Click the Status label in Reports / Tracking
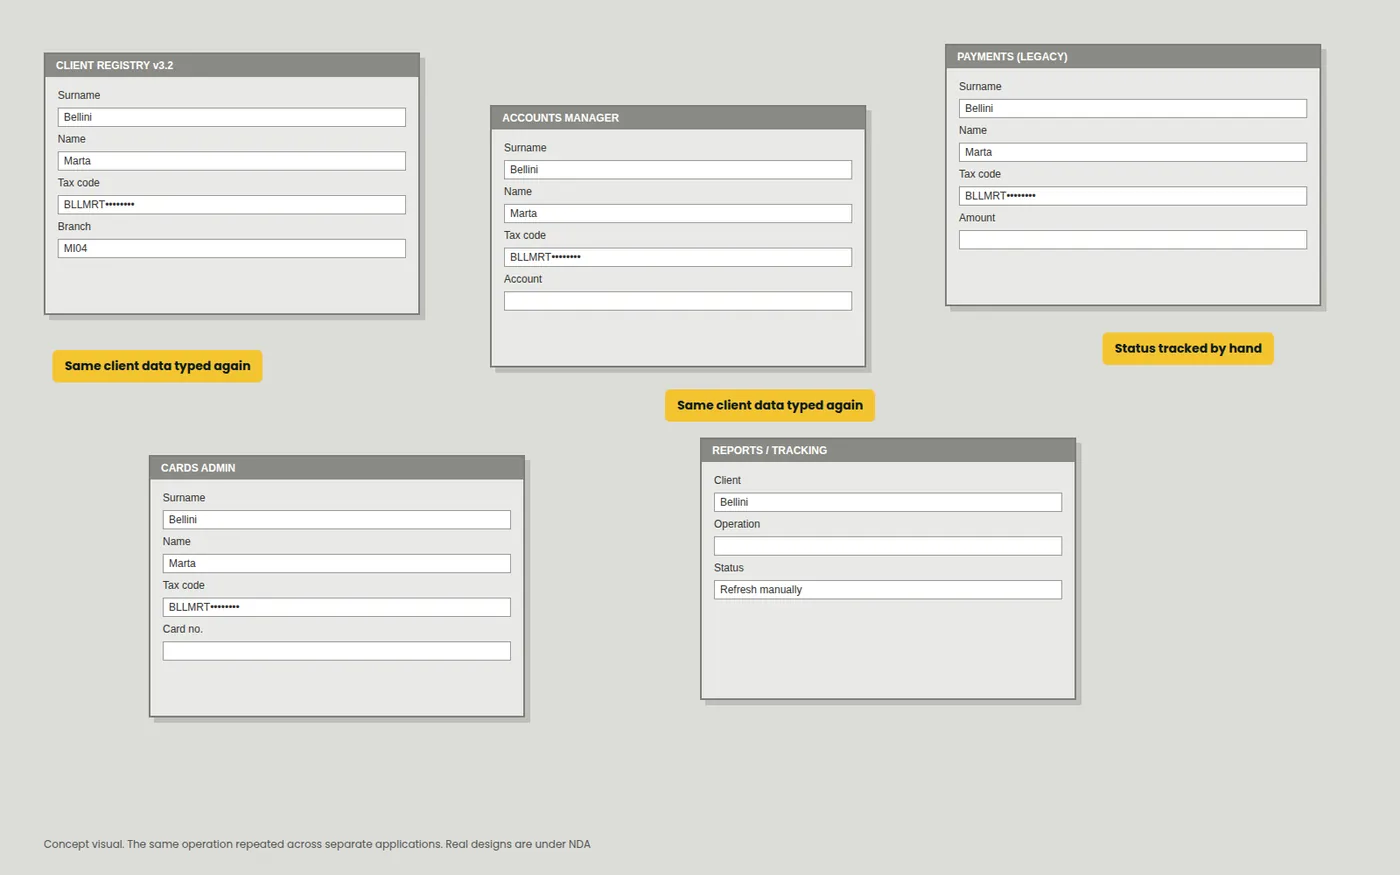The width and height of the screenshot is (1400, 875). coord(729,569)
